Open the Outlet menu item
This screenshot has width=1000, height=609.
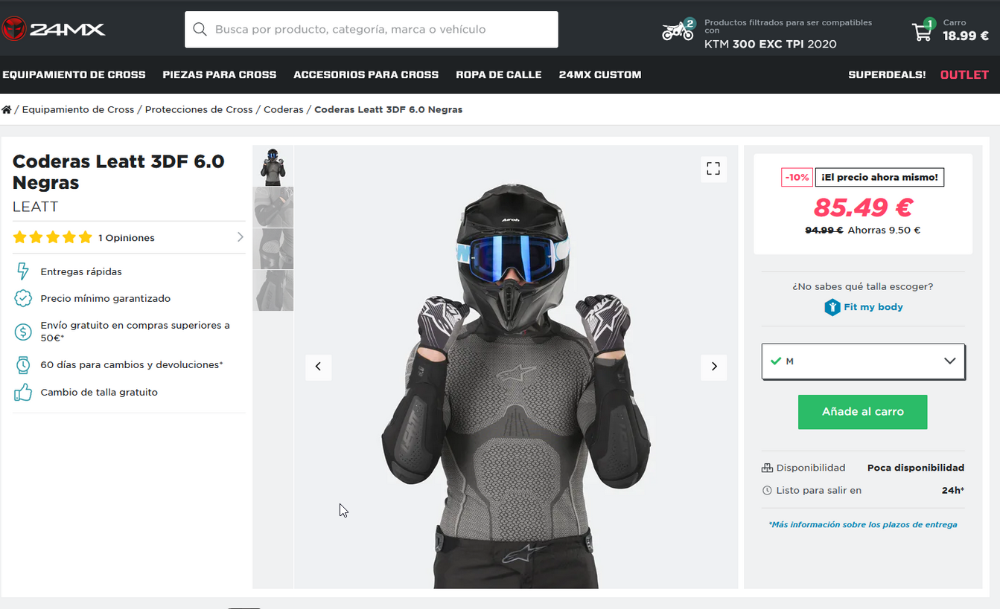click(x=964, y=75)
